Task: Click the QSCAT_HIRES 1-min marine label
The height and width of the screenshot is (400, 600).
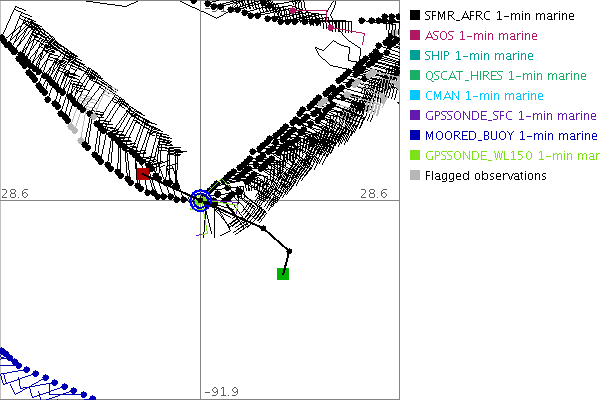Action: 505,76
